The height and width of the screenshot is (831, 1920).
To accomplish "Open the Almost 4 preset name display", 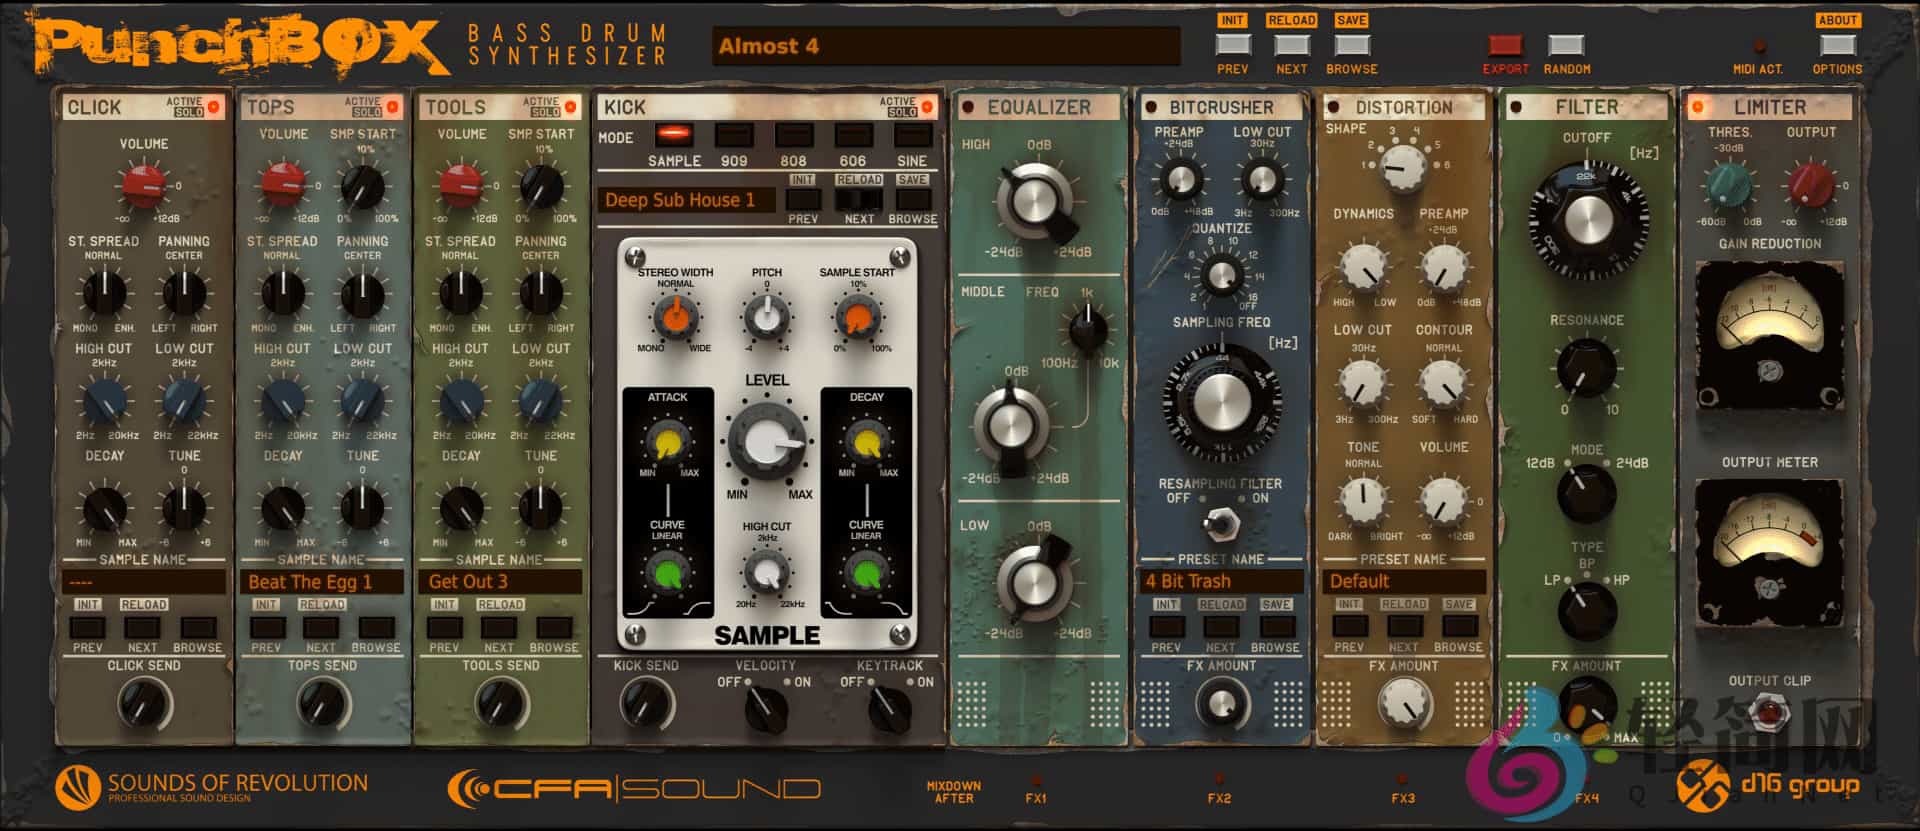I will point(945,46).
